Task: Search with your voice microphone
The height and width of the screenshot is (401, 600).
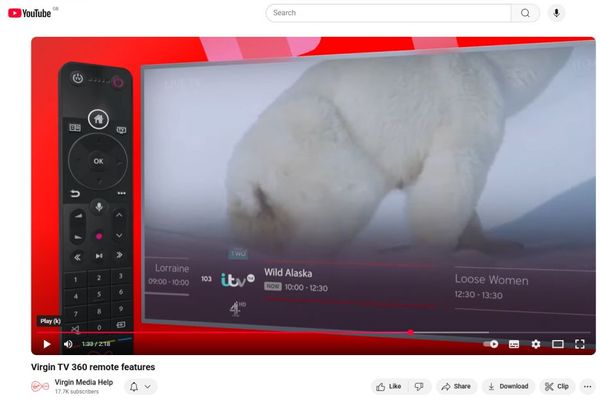Action: click(x=557, y=13)
